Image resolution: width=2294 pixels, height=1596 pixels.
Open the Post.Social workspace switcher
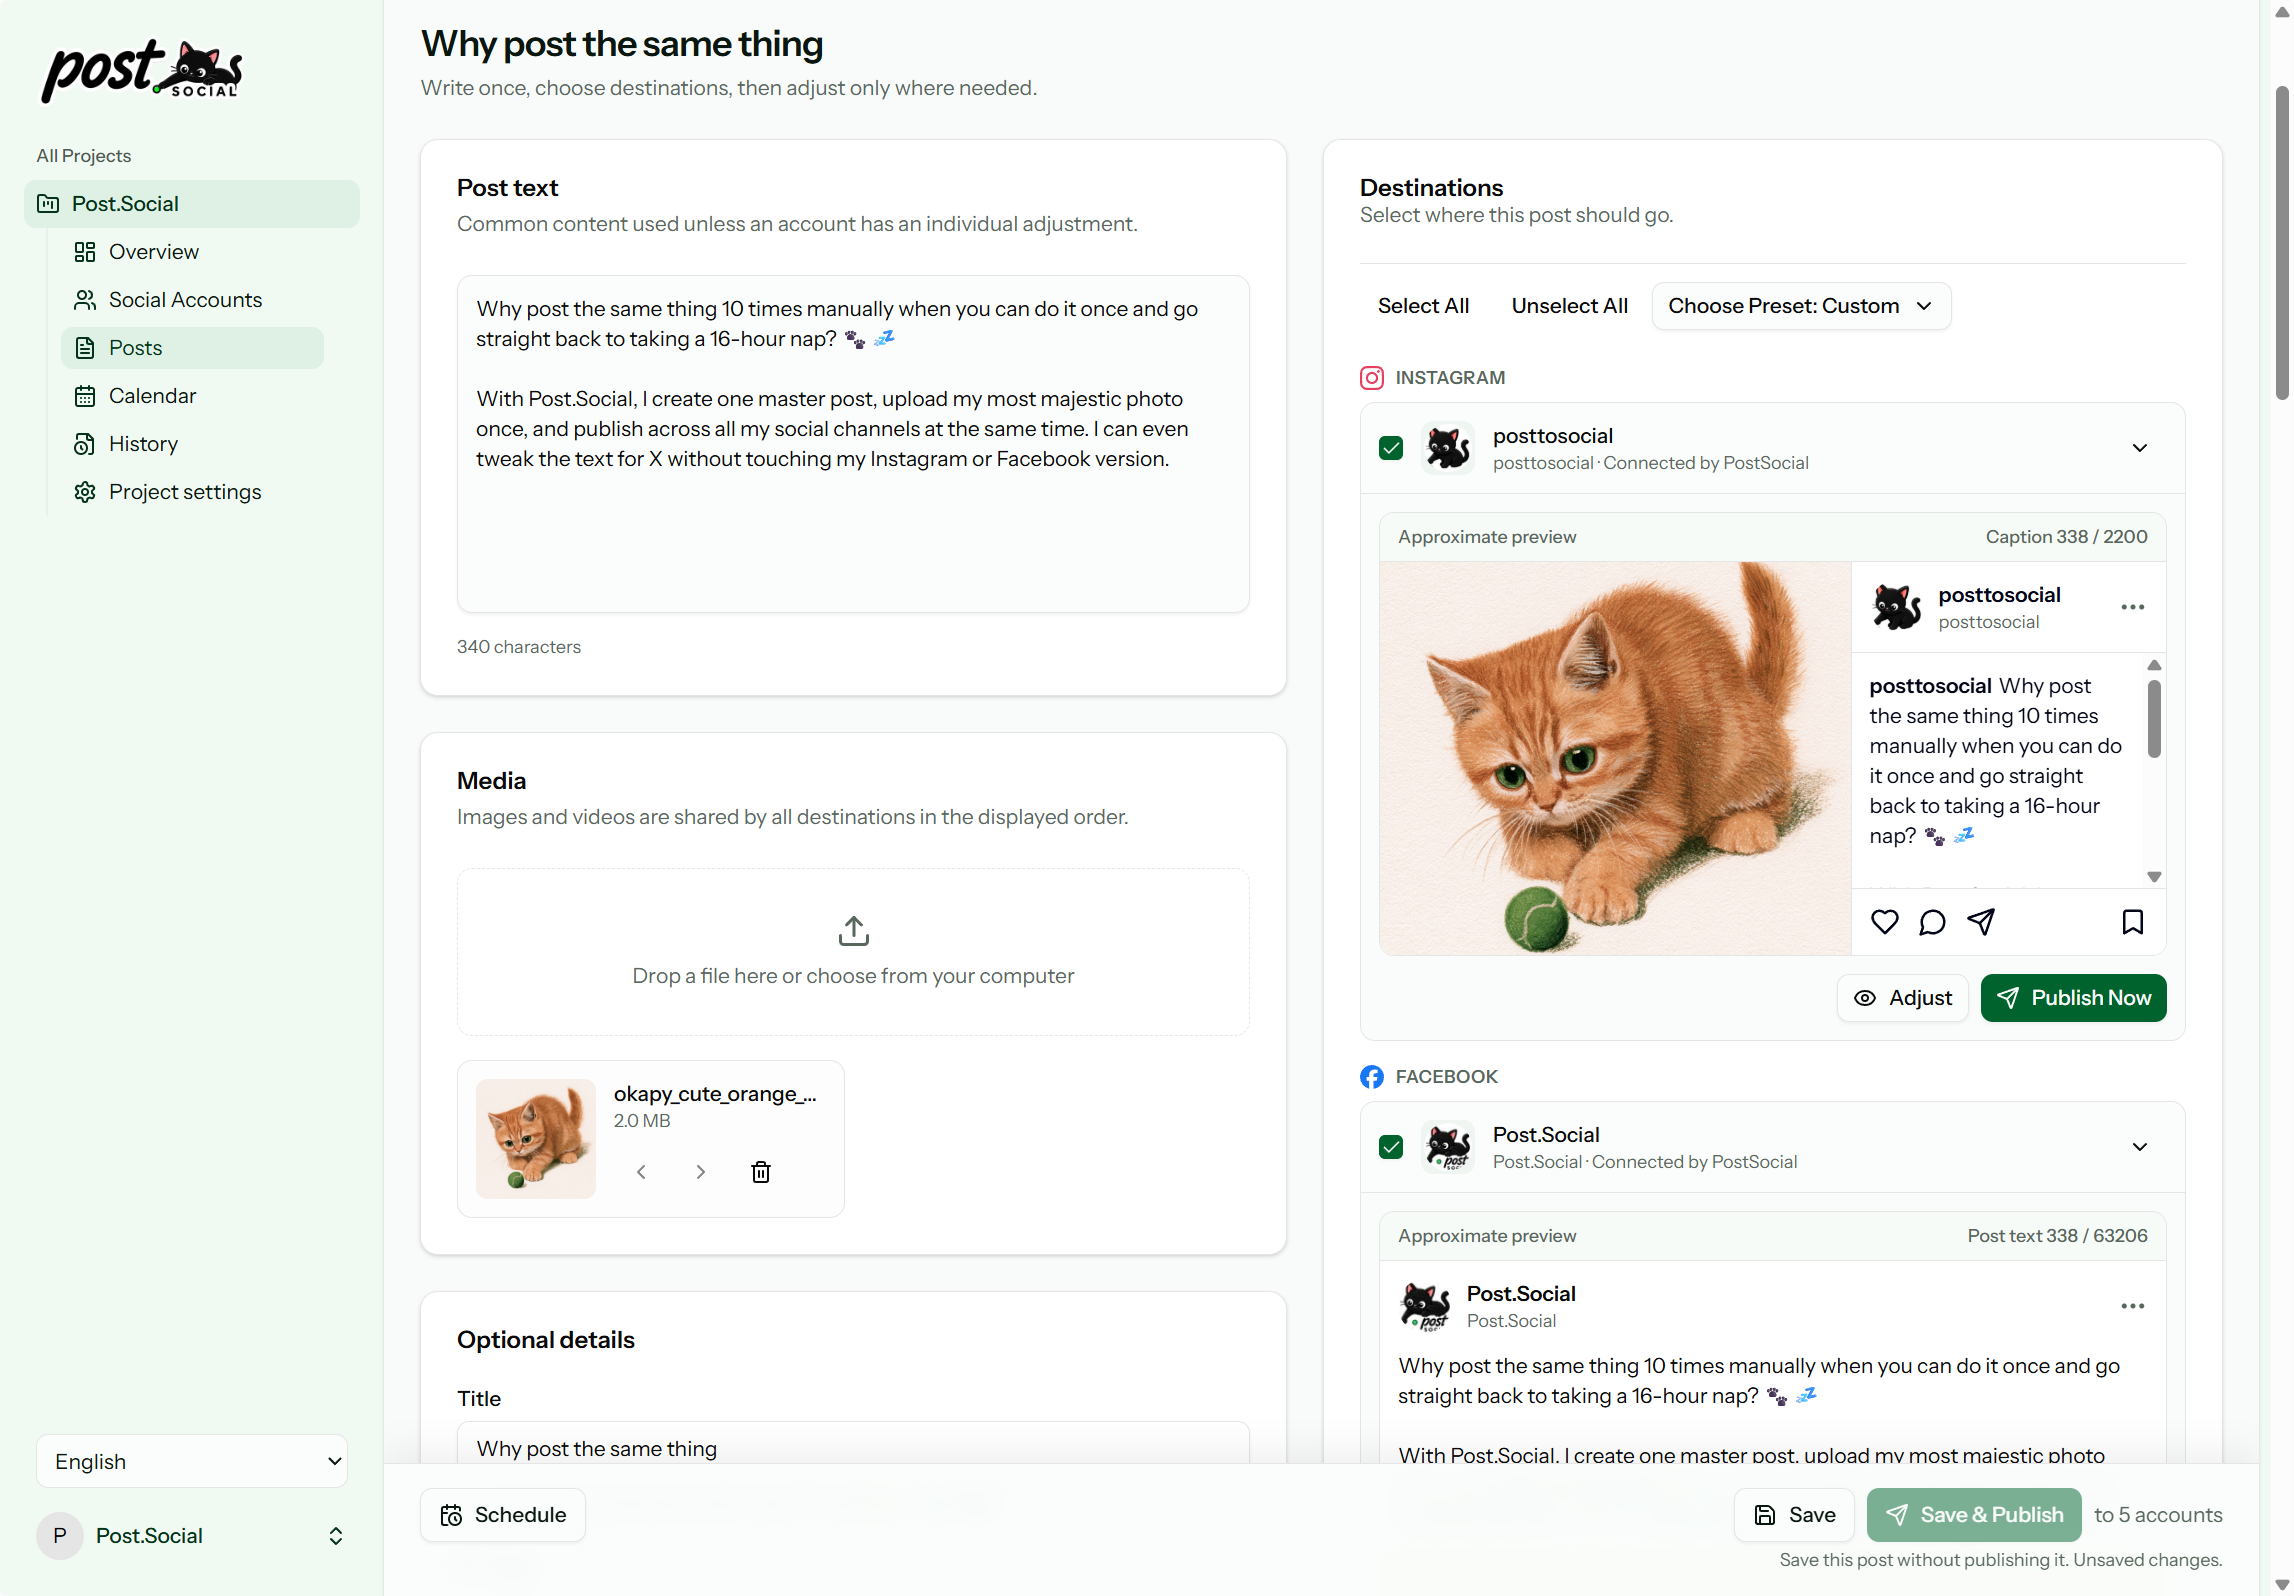192,1536
